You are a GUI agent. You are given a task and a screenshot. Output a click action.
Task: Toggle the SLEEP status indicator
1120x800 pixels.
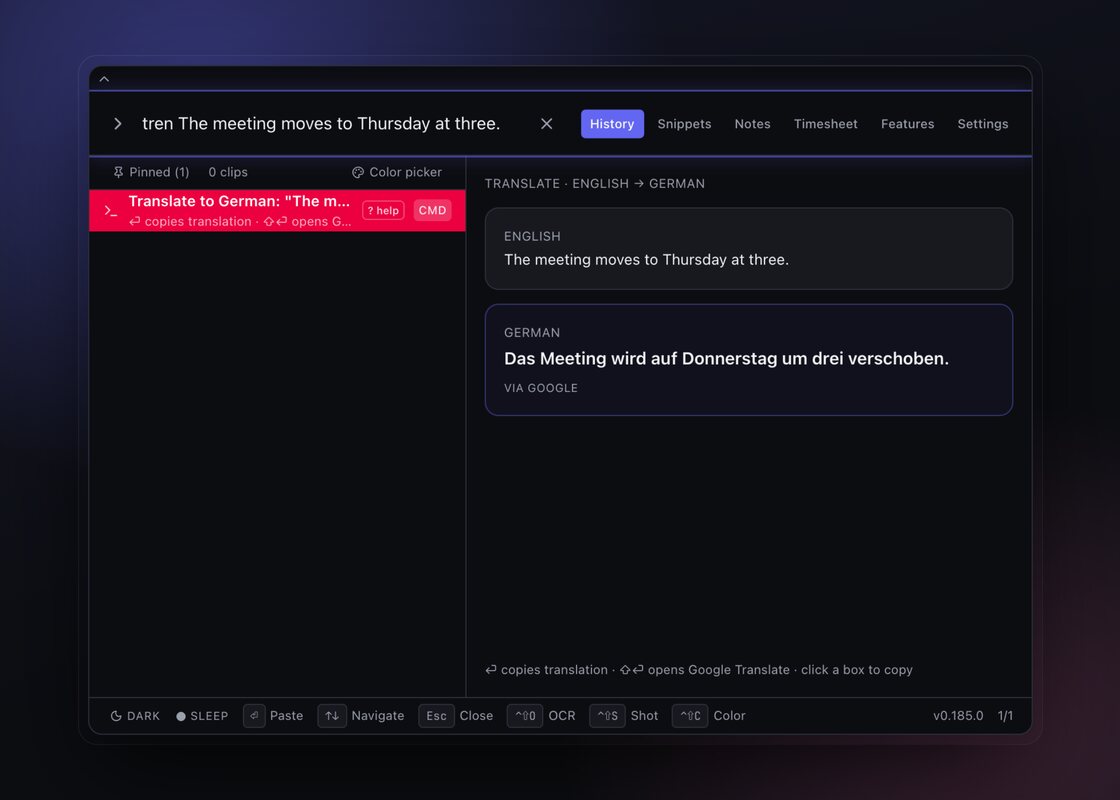[202, 716]
